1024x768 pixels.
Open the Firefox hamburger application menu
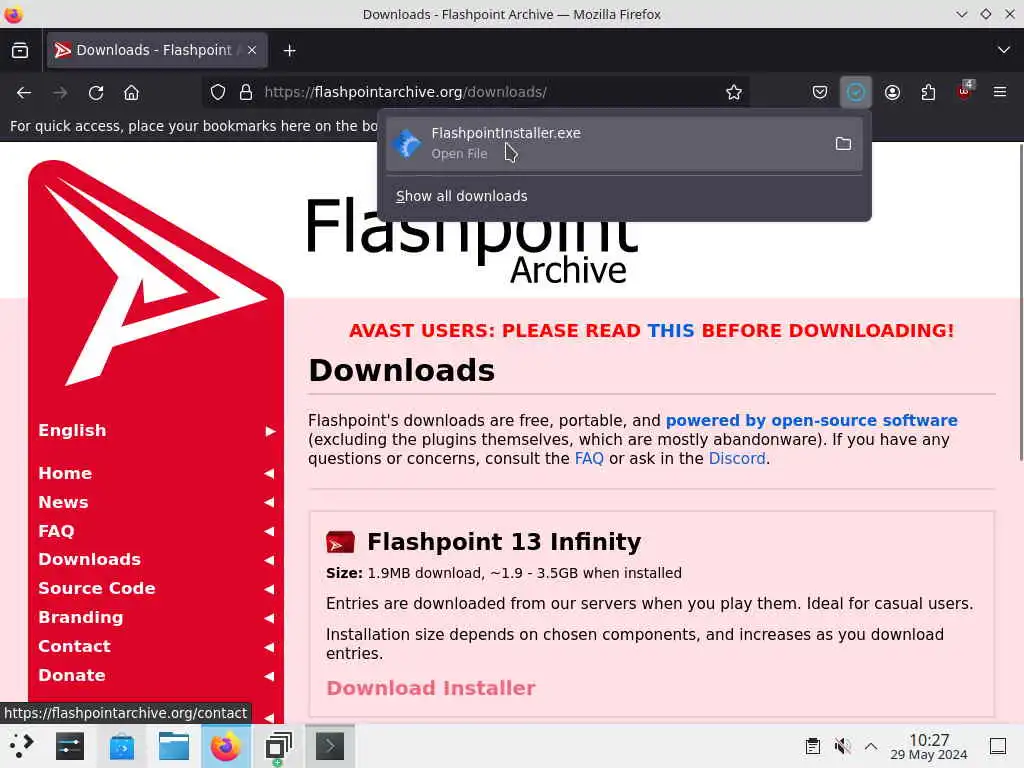point(1000,92)
